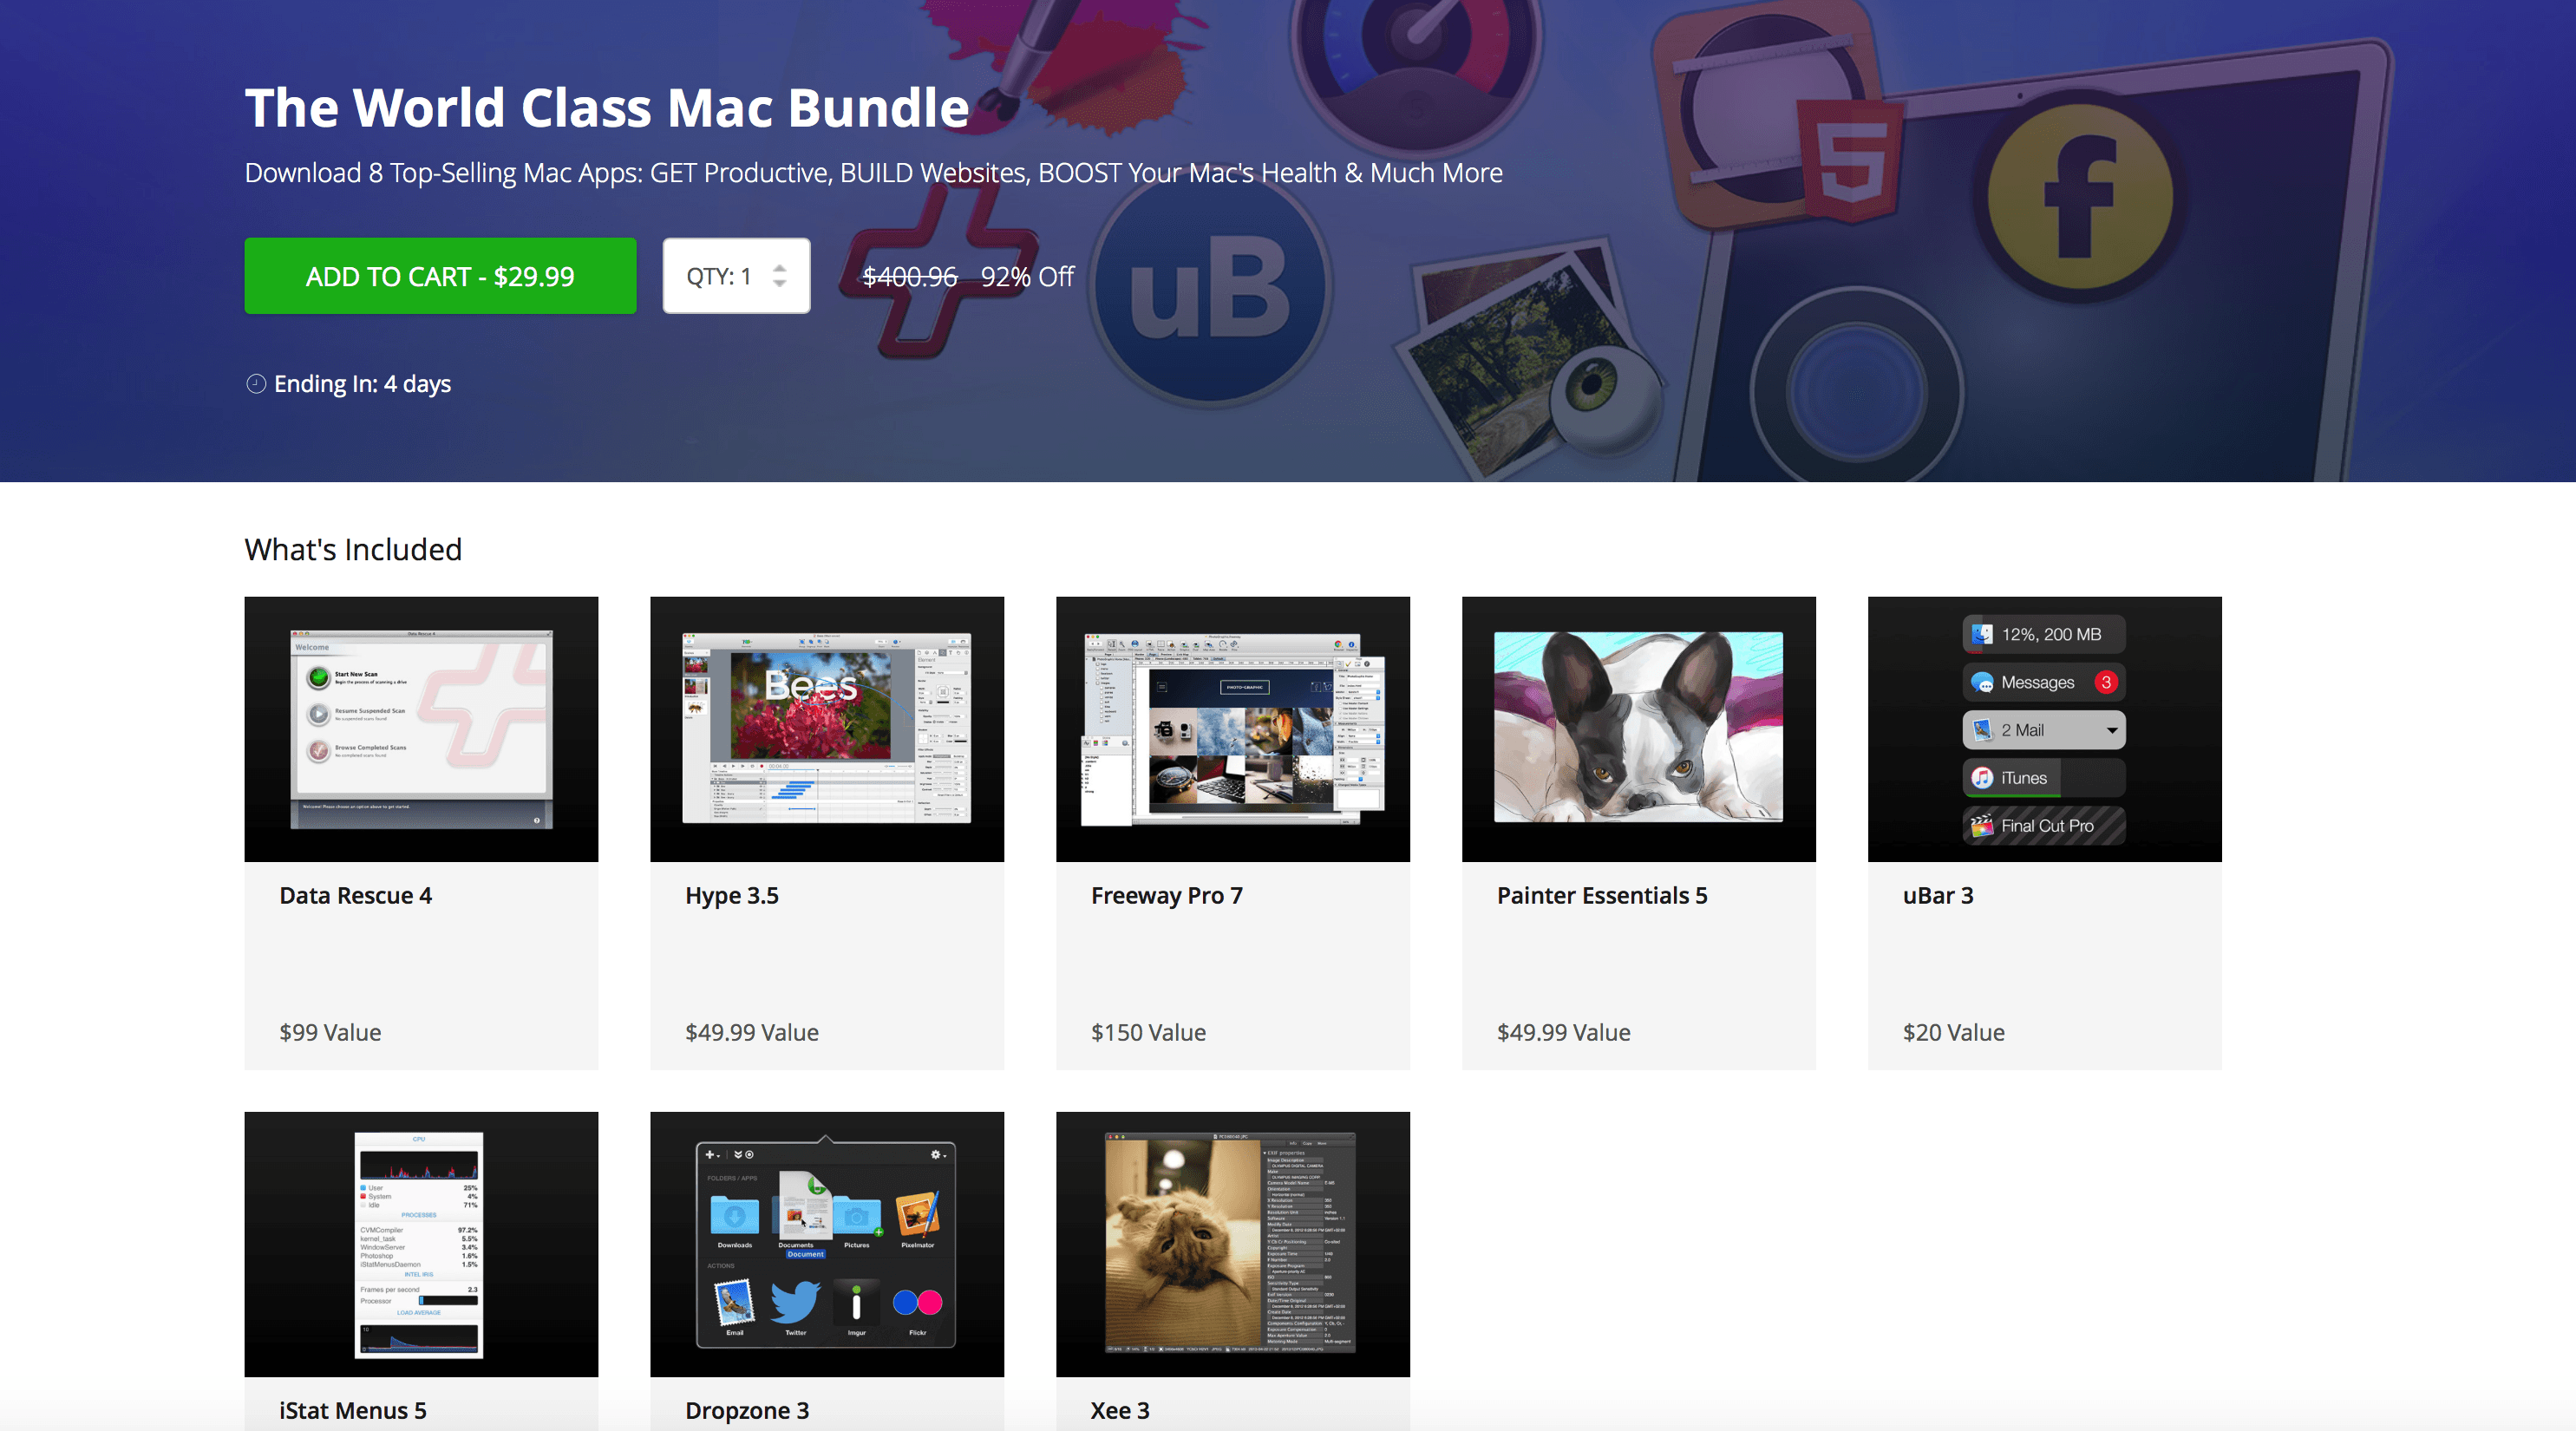
Task: Click the Ending In: 4 days text
Action: pyautogui.click(x=362, y=384)
